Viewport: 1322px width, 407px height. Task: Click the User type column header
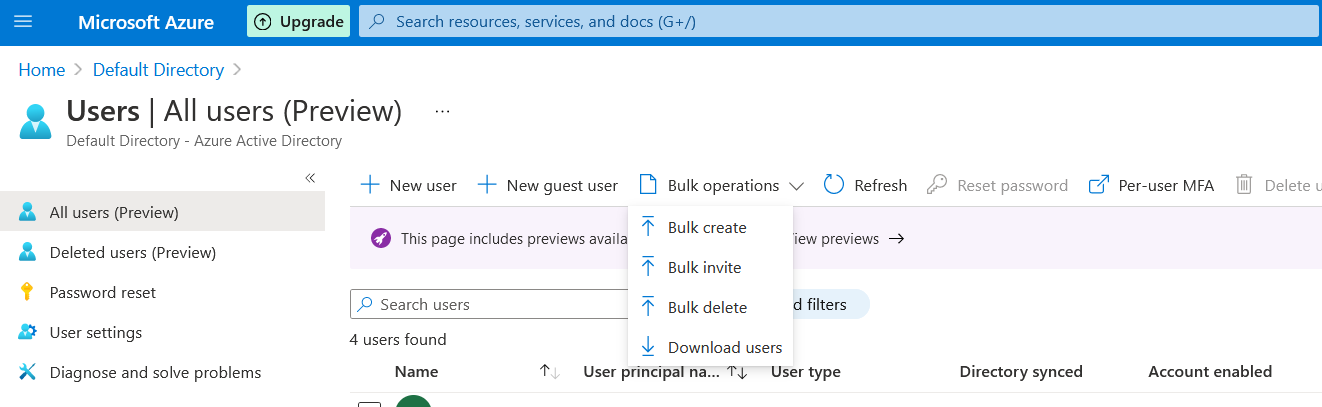(806, 371)
